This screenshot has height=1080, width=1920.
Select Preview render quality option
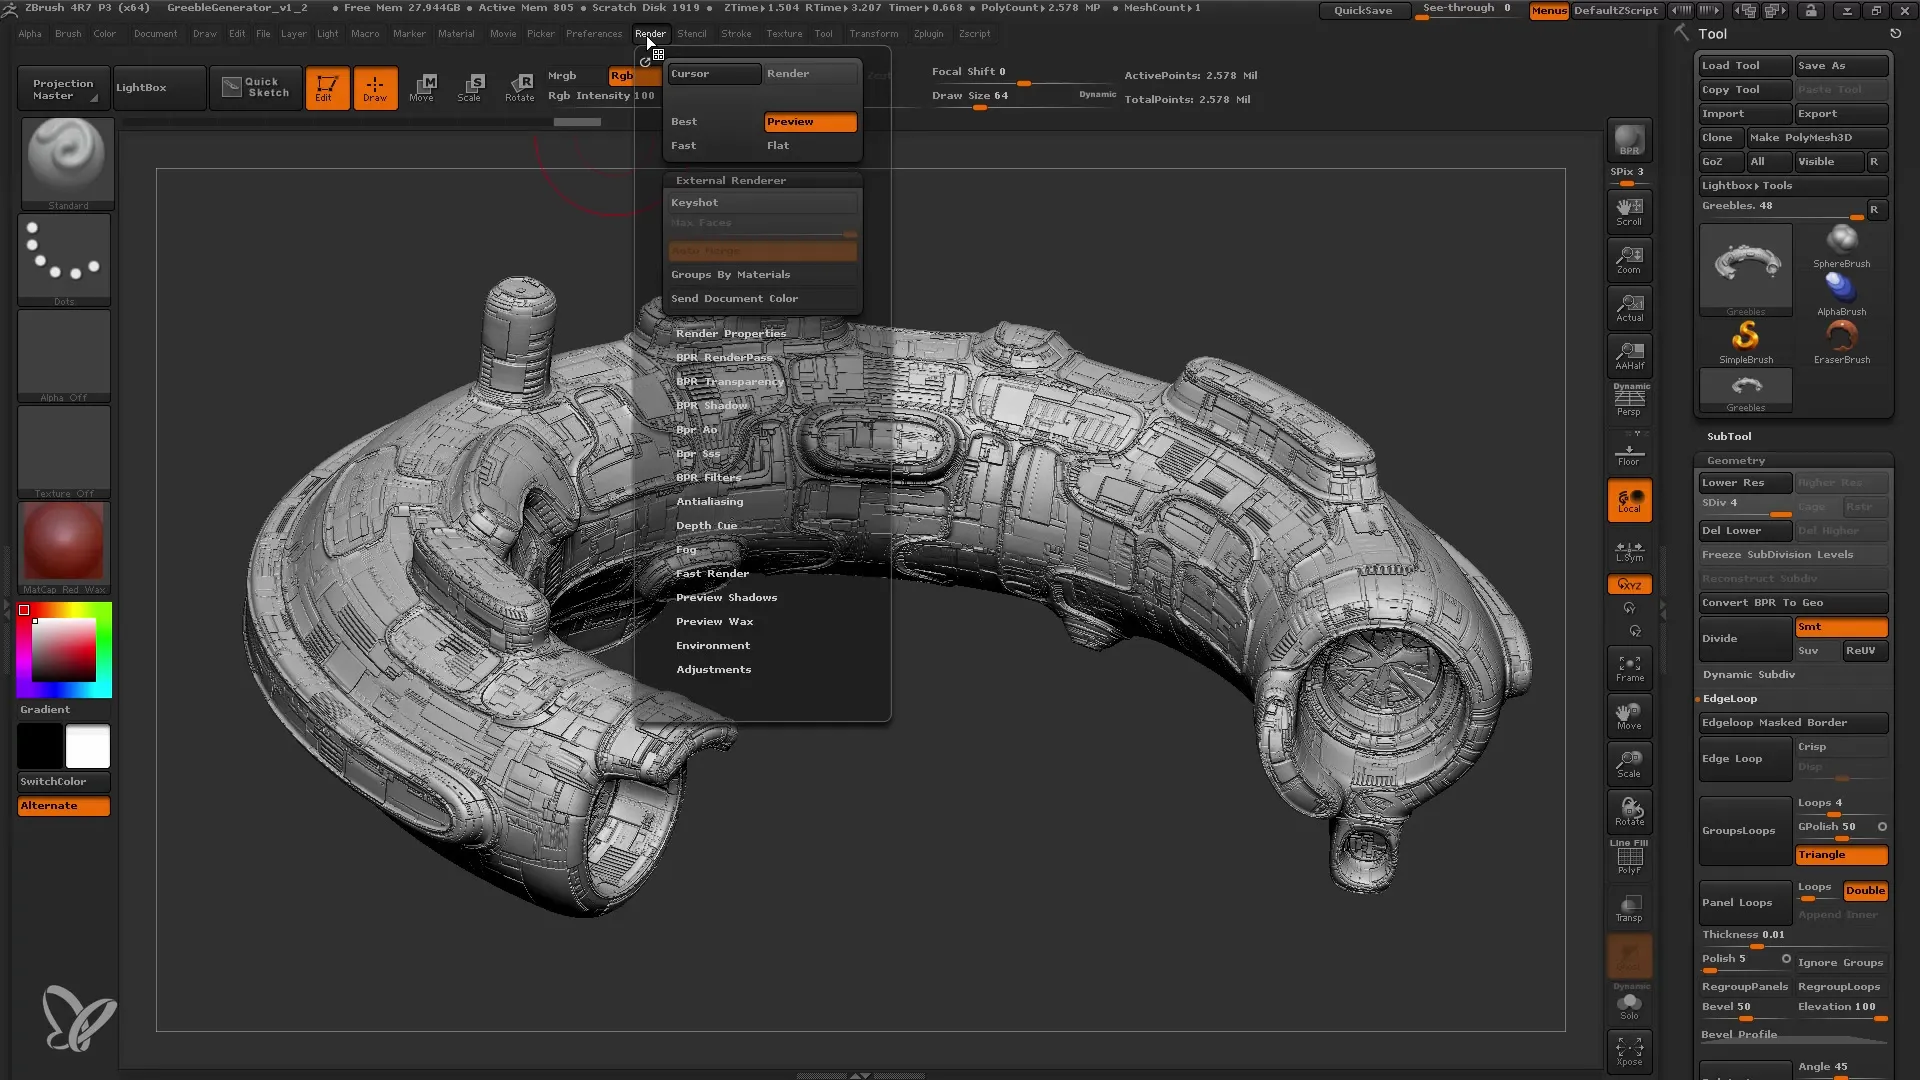coord(808,120)
